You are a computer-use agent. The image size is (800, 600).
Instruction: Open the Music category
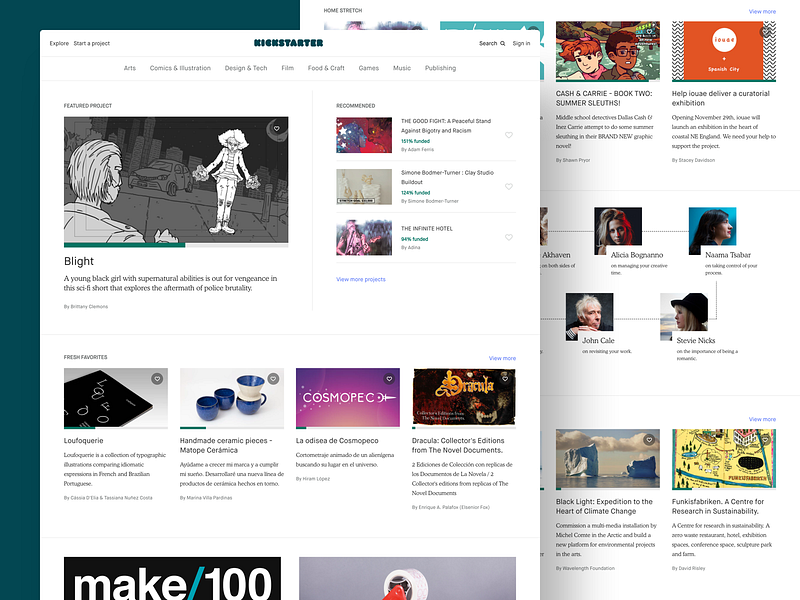[x=402, y=68]
